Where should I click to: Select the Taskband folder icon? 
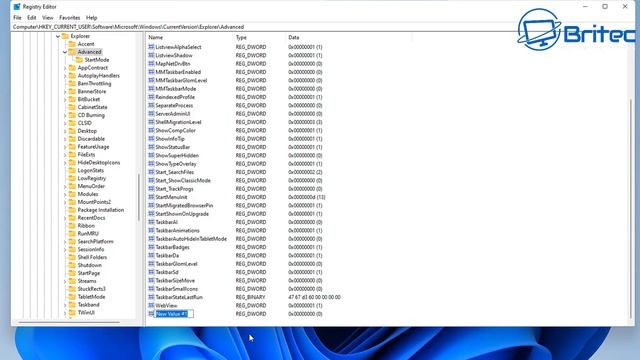click(x=72, y=305)
